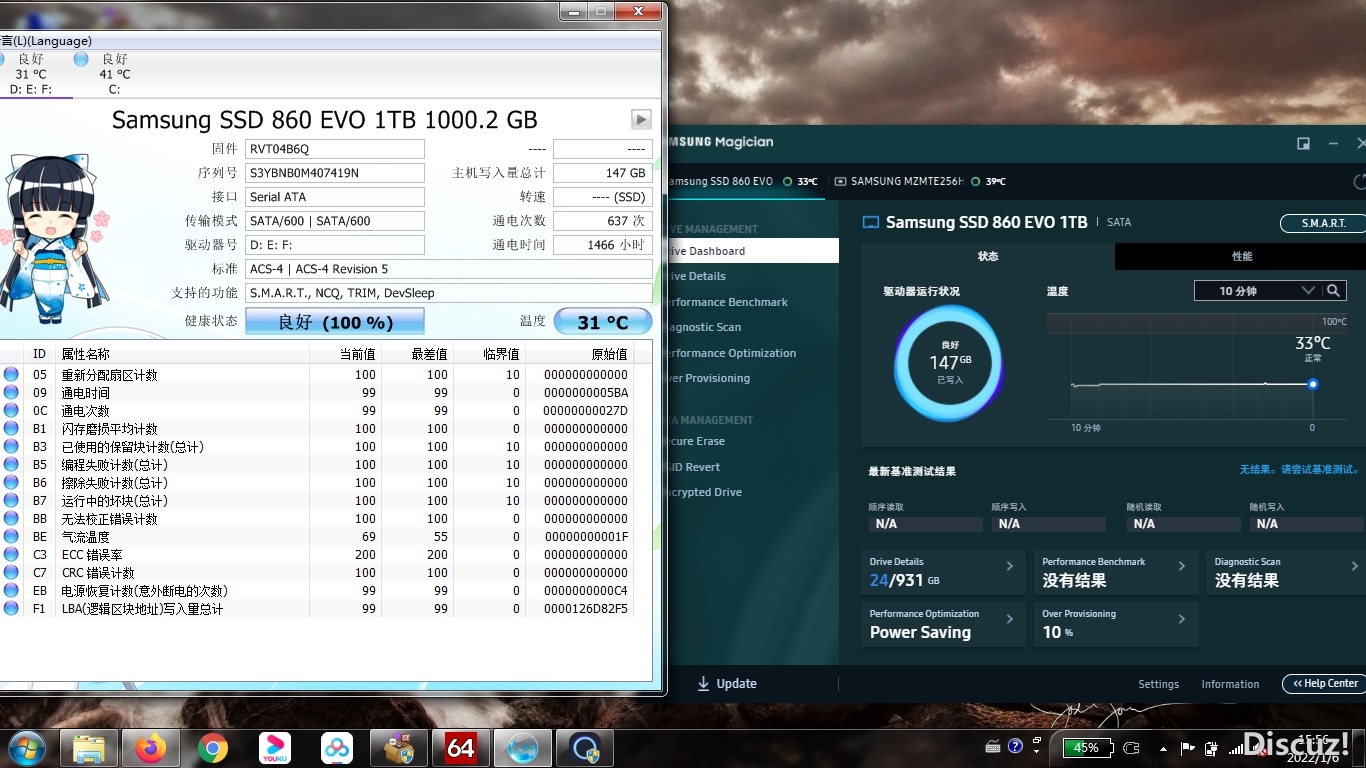The image size is (1366, 768).
Task: Click the status orb for ID 05 row
Action: pyautogui.click(x=11, y=374)
